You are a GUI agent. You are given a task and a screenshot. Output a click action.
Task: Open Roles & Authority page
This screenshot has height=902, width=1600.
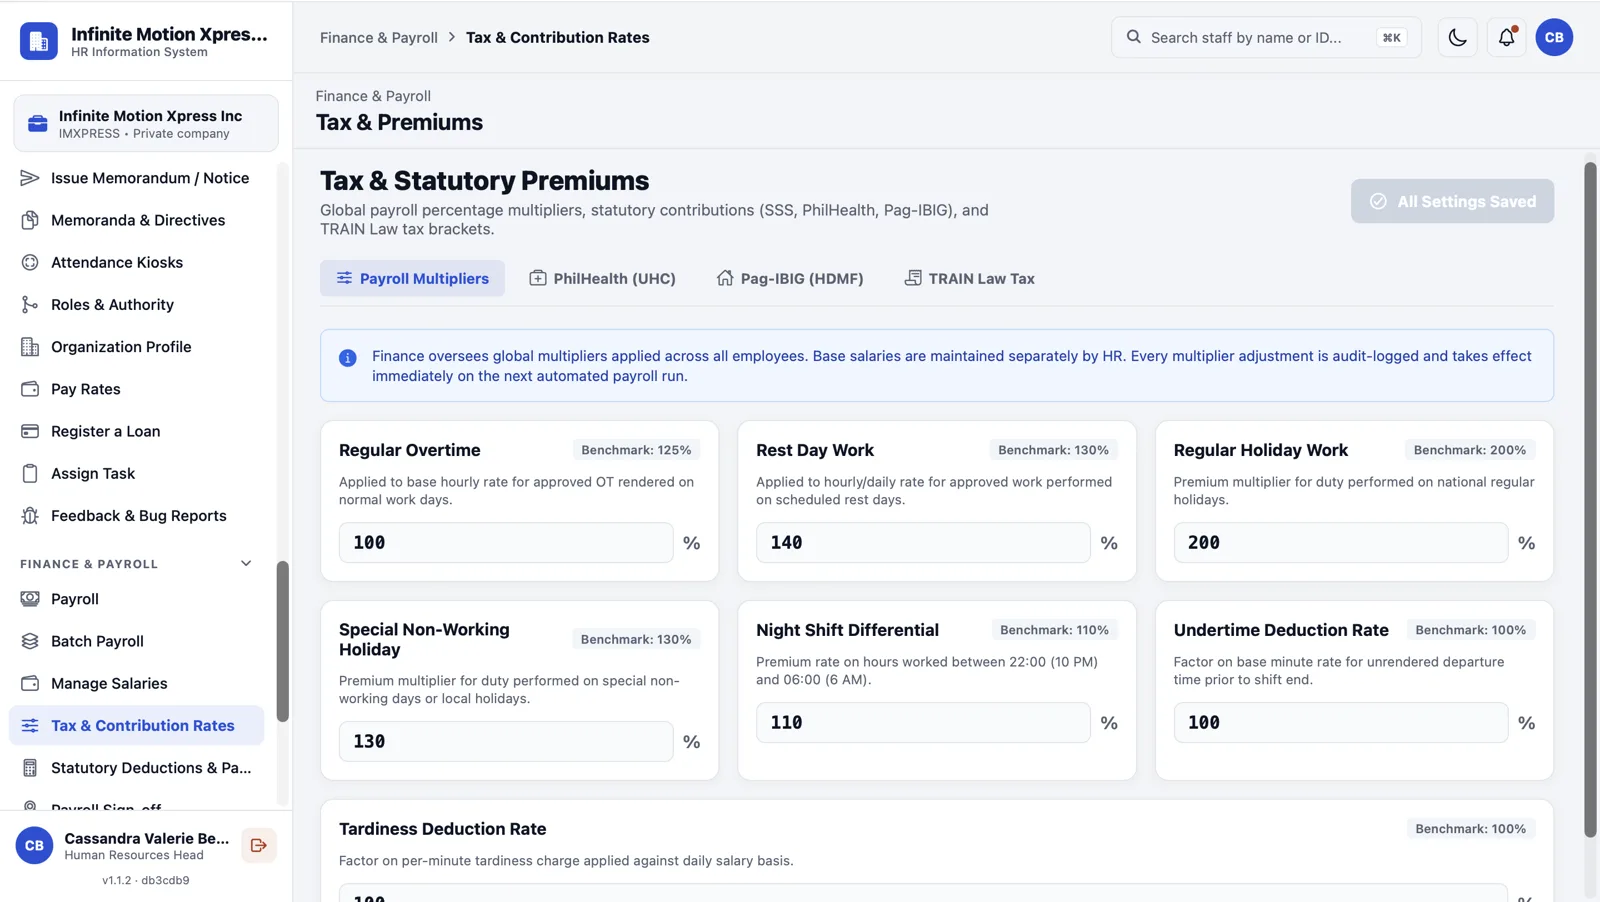pos(137,304)
